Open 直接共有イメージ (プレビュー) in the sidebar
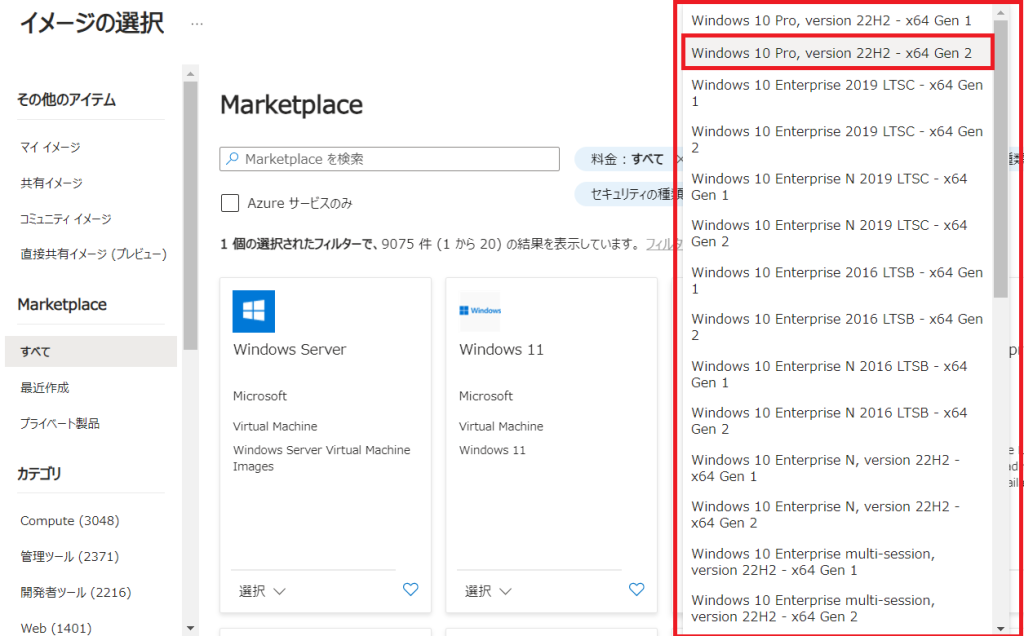The image size is (1024, 636). coord(93,254)
